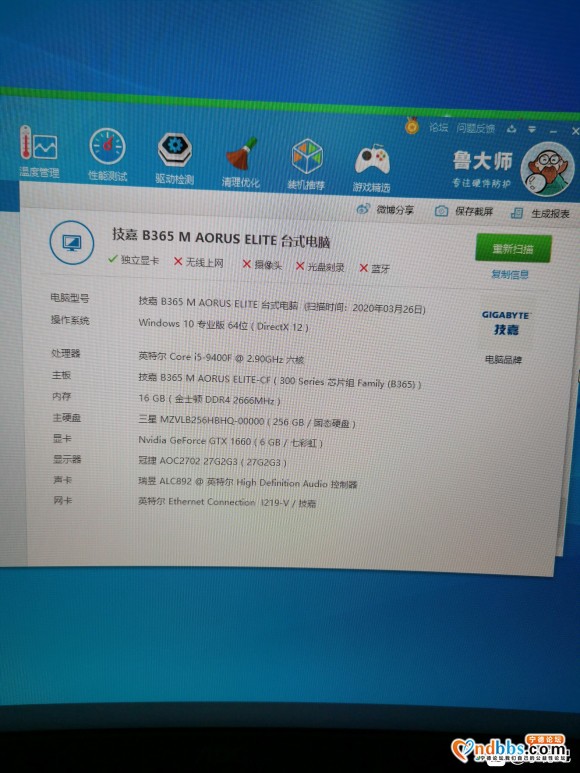
Task: Click the 内存 row label
Action: [62, 396]
